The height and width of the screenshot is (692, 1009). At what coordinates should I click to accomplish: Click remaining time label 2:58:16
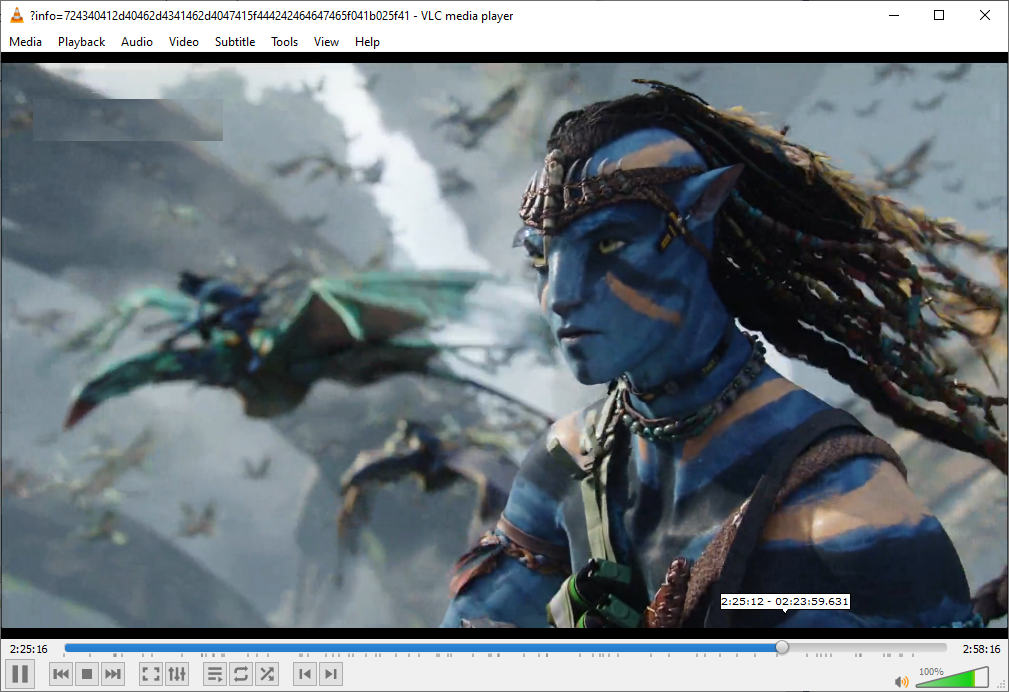pyautogui.click(x=980, y=649)
